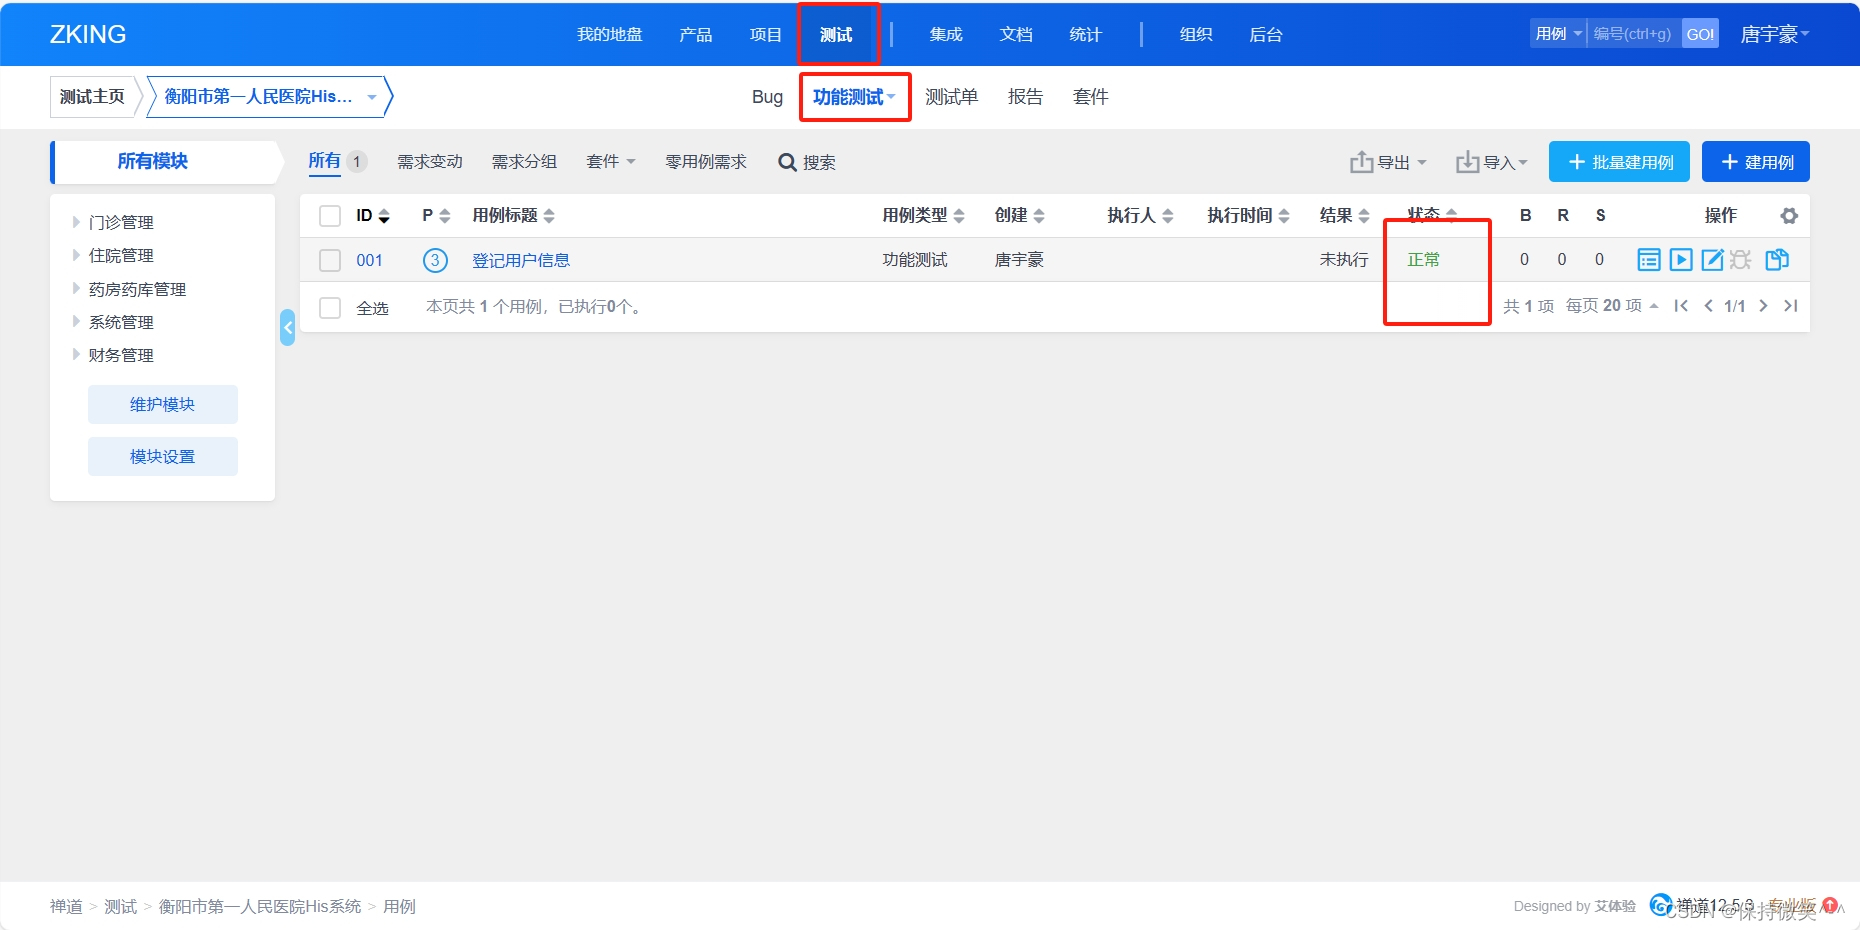This screenshot has height=930, width=1860.
Task: Click the 维护模块 button
Action: tap(163, 404)
